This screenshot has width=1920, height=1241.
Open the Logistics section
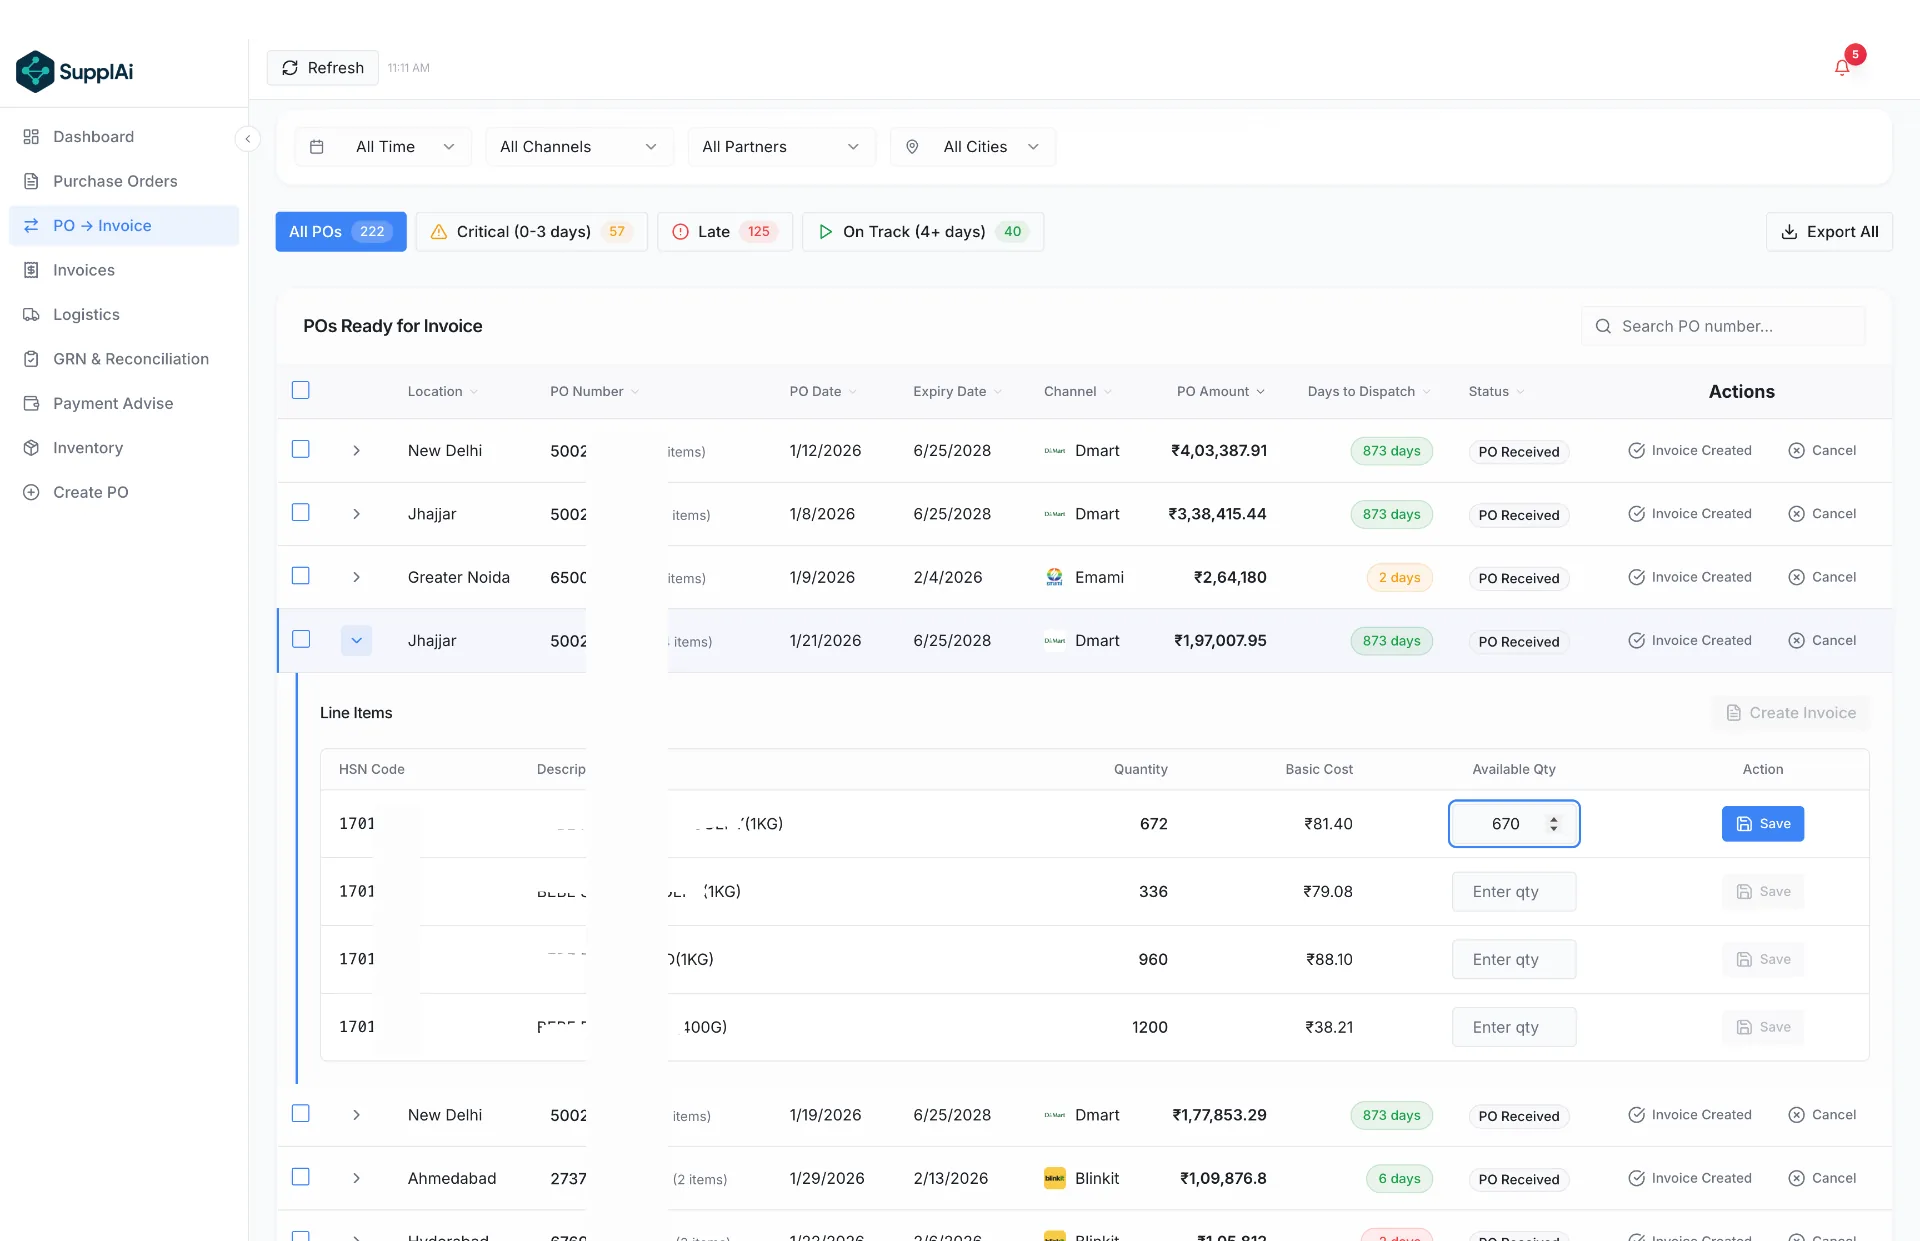point(124,314)
